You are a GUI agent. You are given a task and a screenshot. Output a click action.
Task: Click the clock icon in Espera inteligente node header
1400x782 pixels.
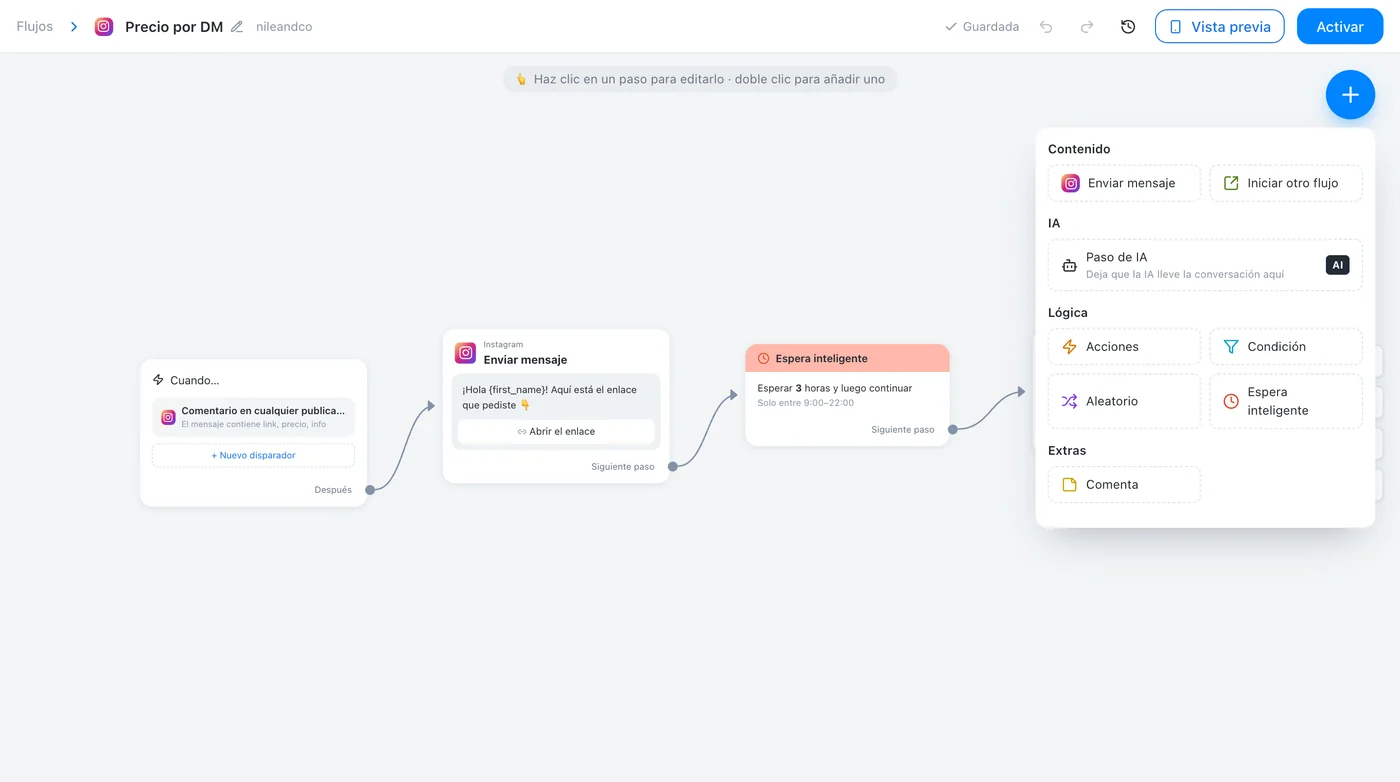763,358
